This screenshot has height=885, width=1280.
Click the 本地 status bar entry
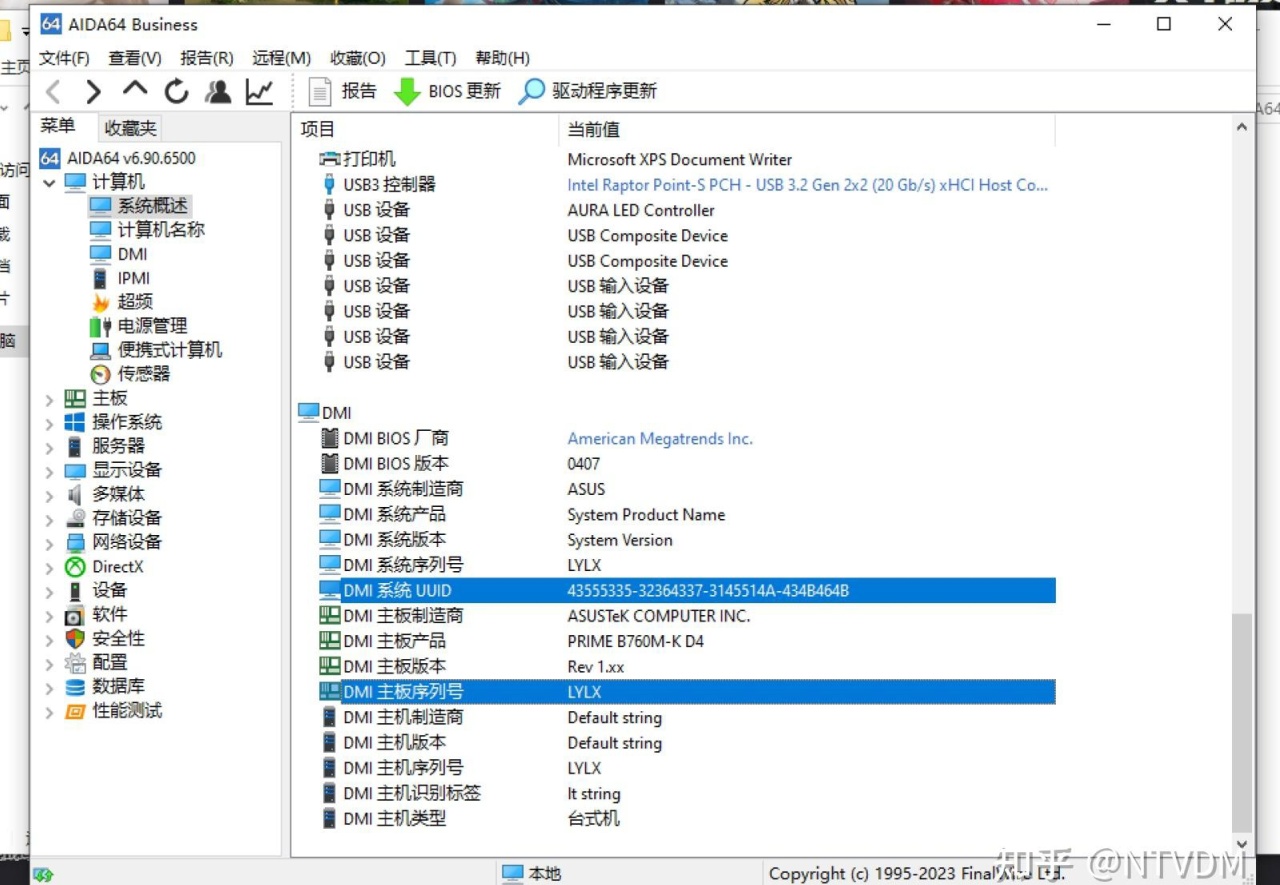pyautogui.click(x=531, y=873)
